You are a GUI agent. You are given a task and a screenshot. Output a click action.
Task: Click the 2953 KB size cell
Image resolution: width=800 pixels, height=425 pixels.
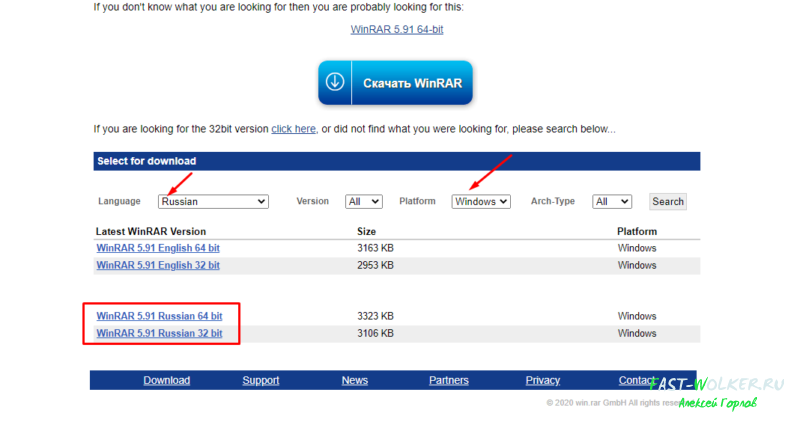coord(375,265)
